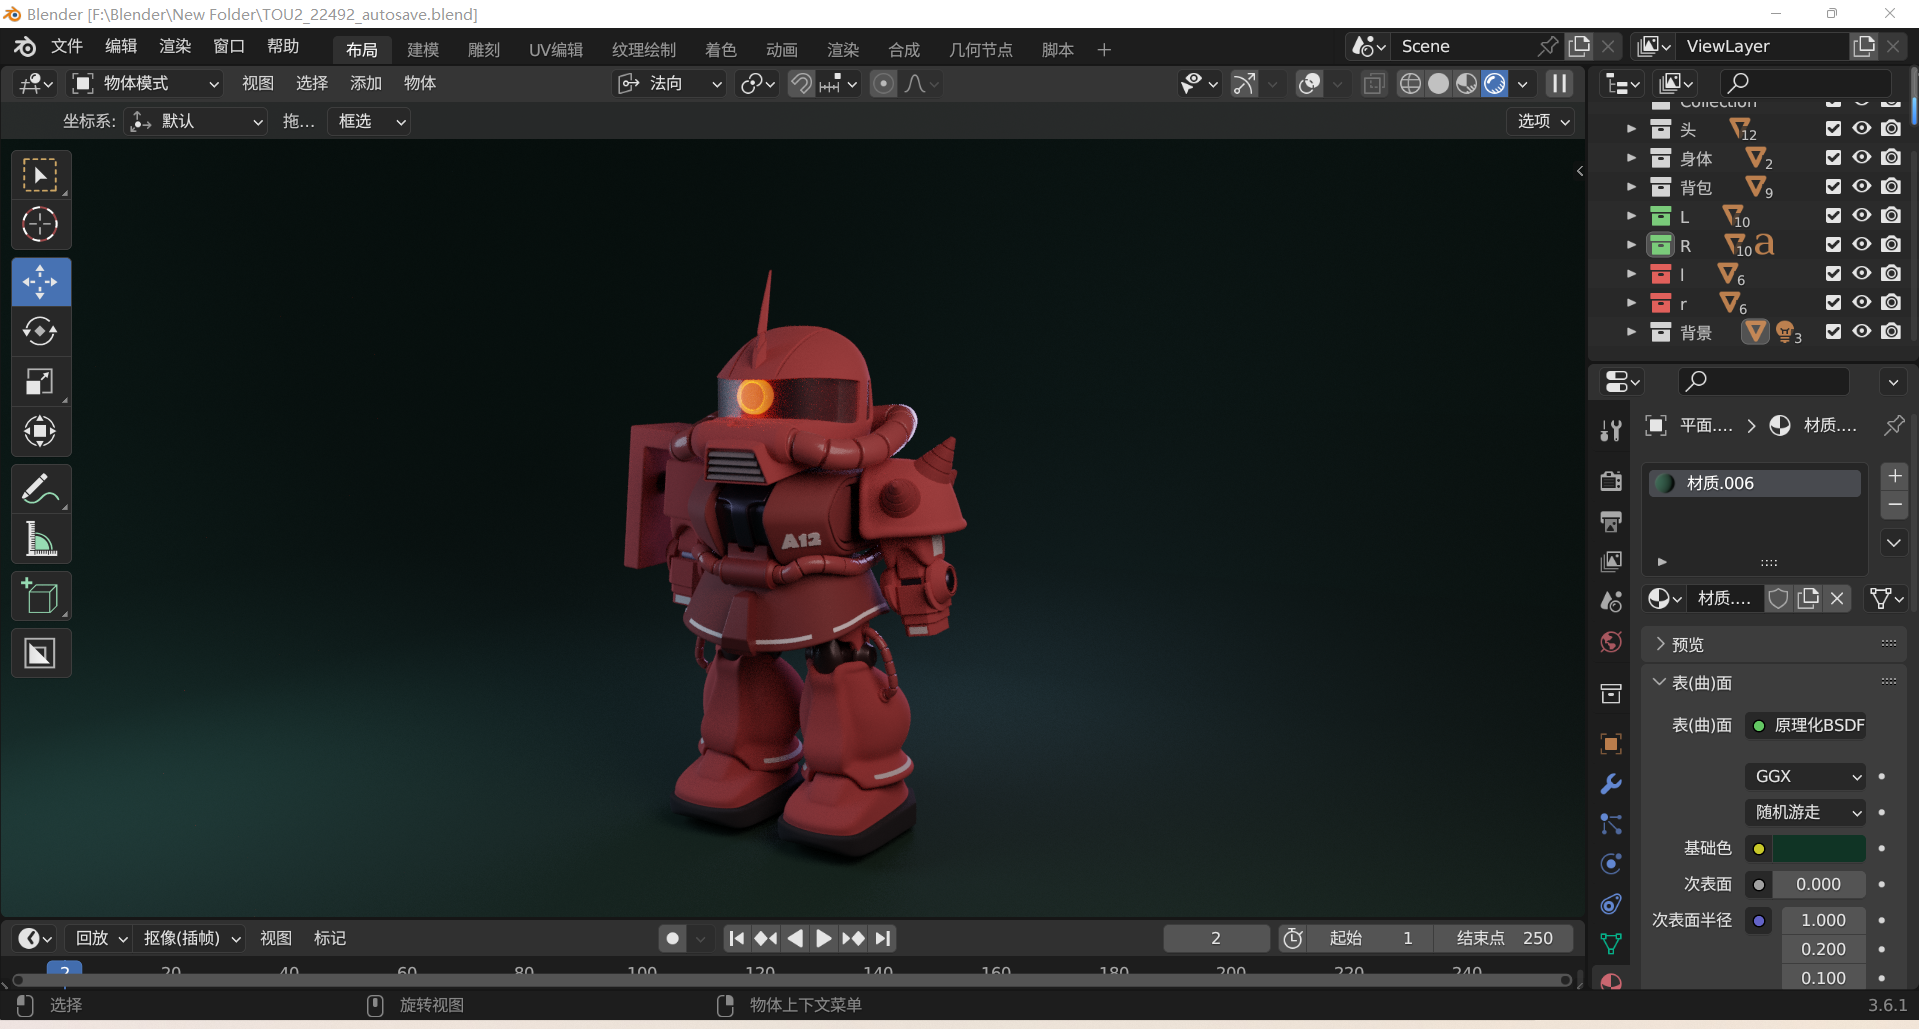The height and width of the screenshot is (1029, 1919).
Task: Choose the Measure ruler tool
Action: pos(40,540)
